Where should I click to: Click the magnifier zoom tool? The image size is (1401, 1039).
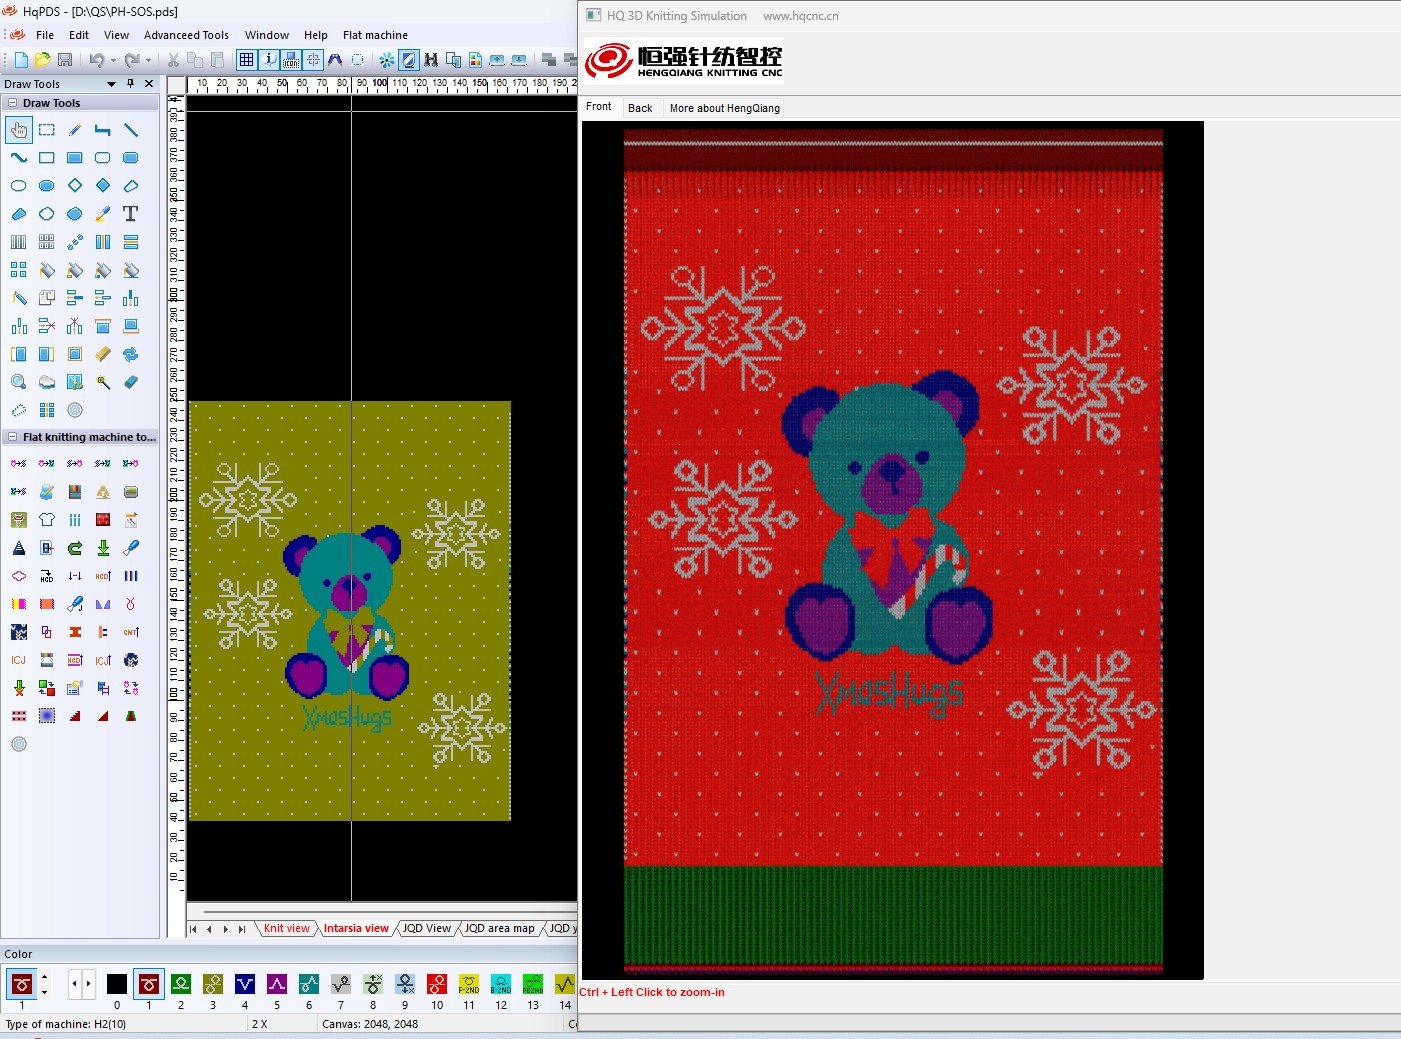point(19,382)
